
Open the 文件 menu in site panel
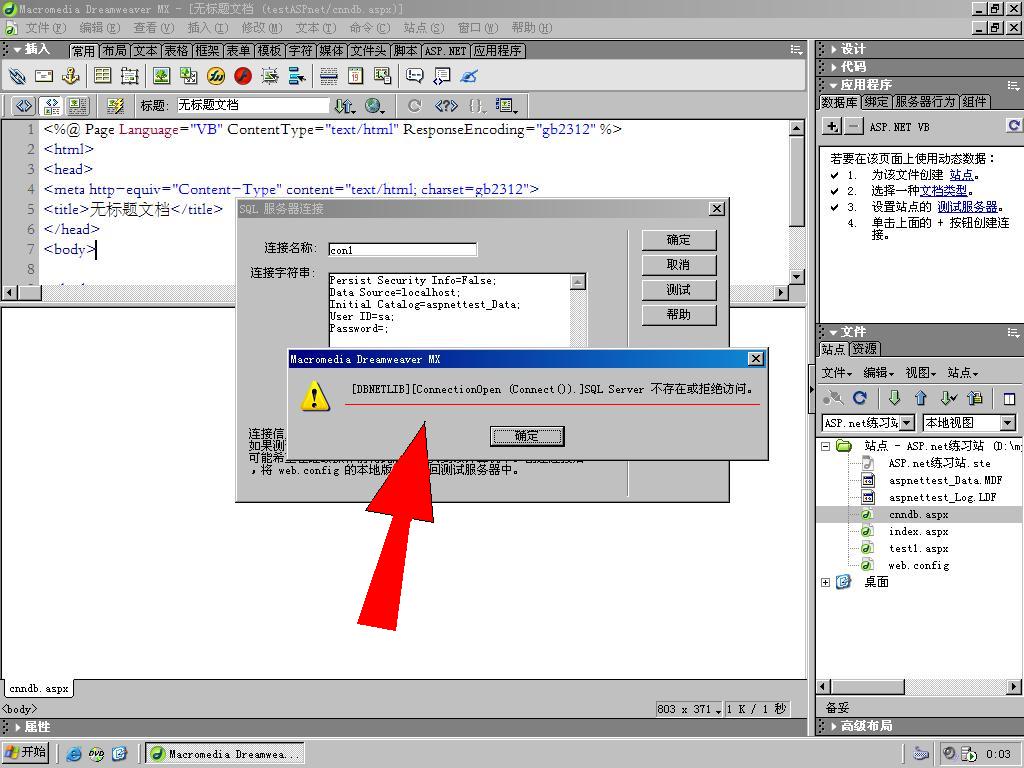pos(837,373)
